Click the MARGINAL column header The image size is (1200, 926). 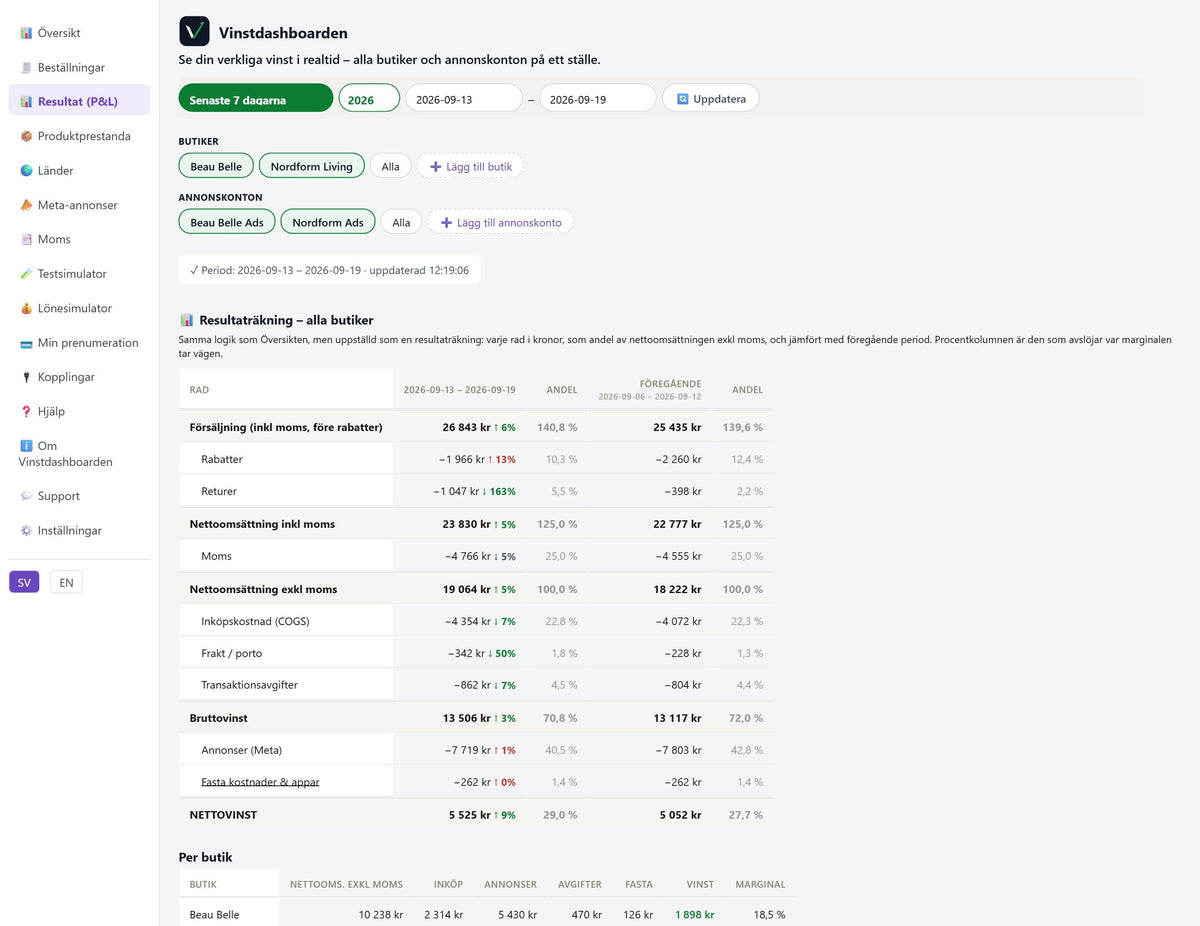coord(760,884)
